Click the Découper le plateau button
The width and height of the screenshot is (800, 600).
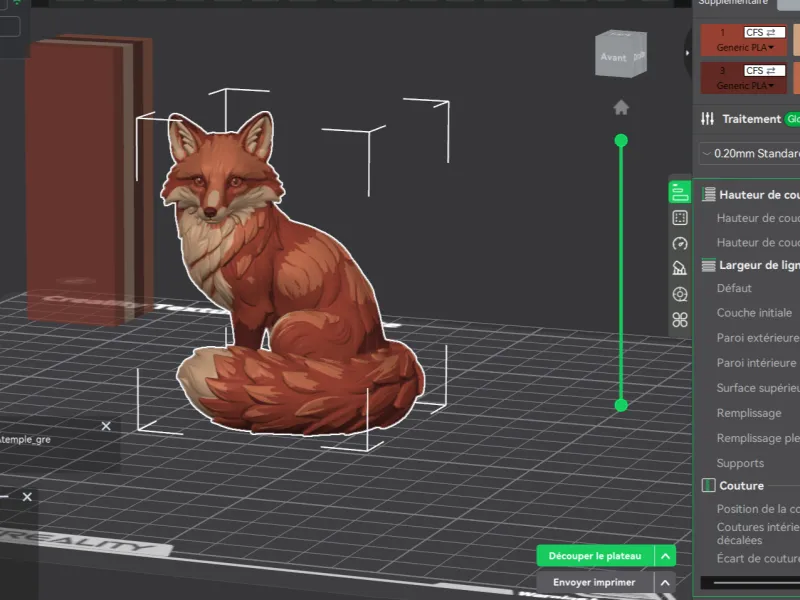click(x=595, y=556)
